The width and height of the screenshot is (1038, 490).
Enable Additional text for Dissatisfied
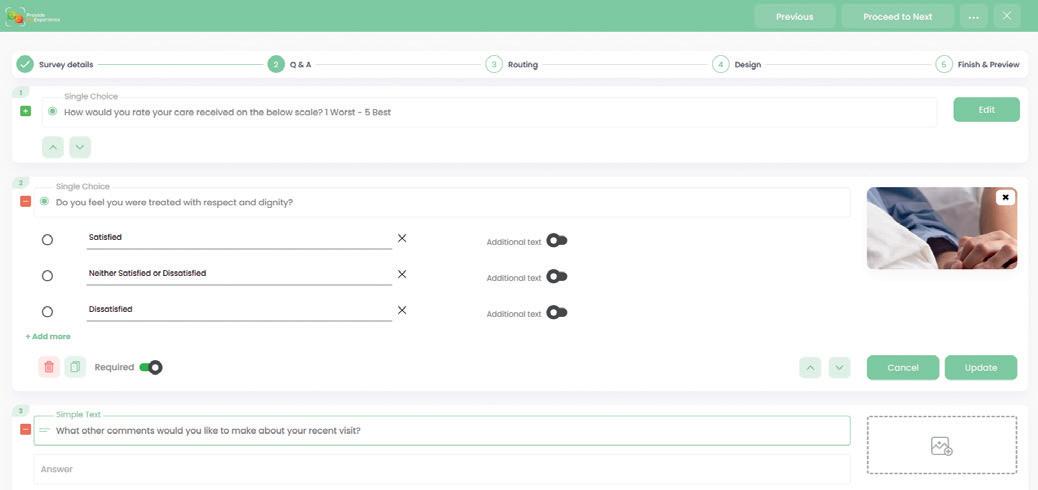[557, 313]
